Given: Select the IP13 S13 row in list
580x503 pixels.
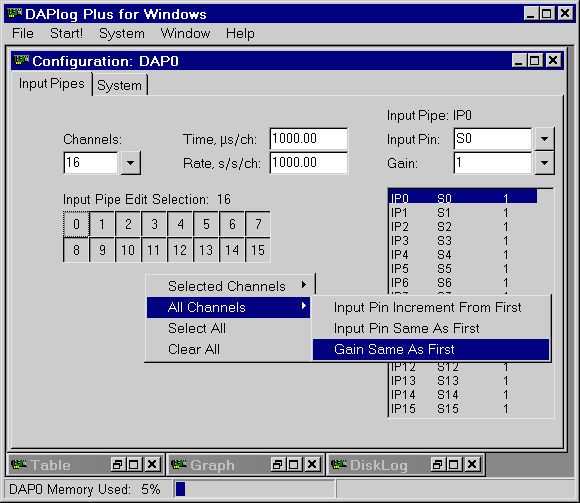Looking at the screenshot, I should point(463,381).
